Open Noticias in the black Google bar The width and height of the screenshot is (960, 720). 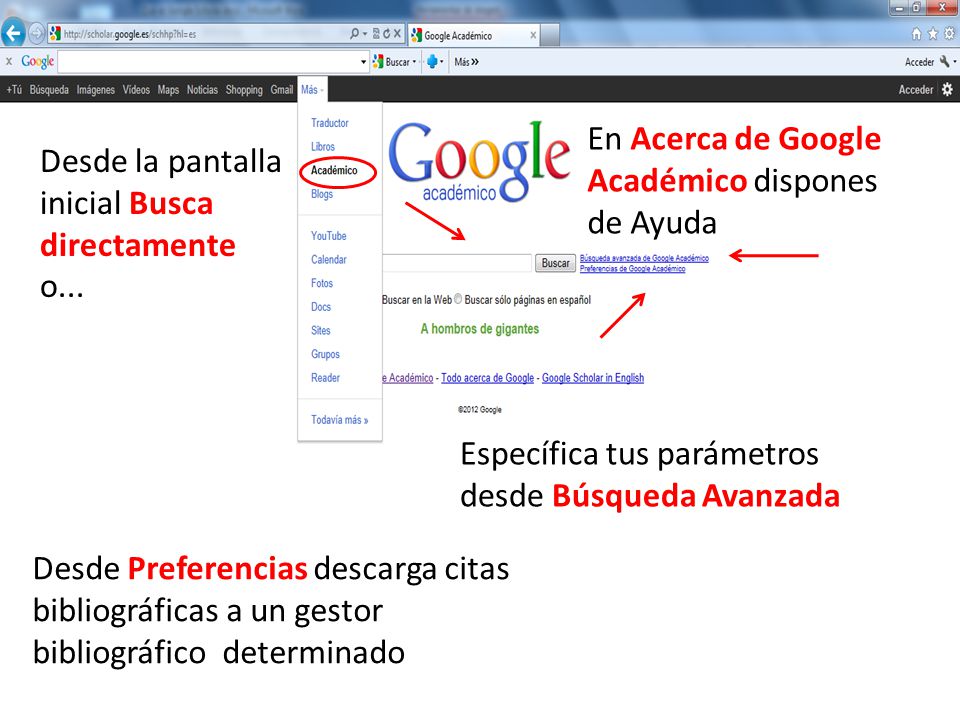click(202, 89)
